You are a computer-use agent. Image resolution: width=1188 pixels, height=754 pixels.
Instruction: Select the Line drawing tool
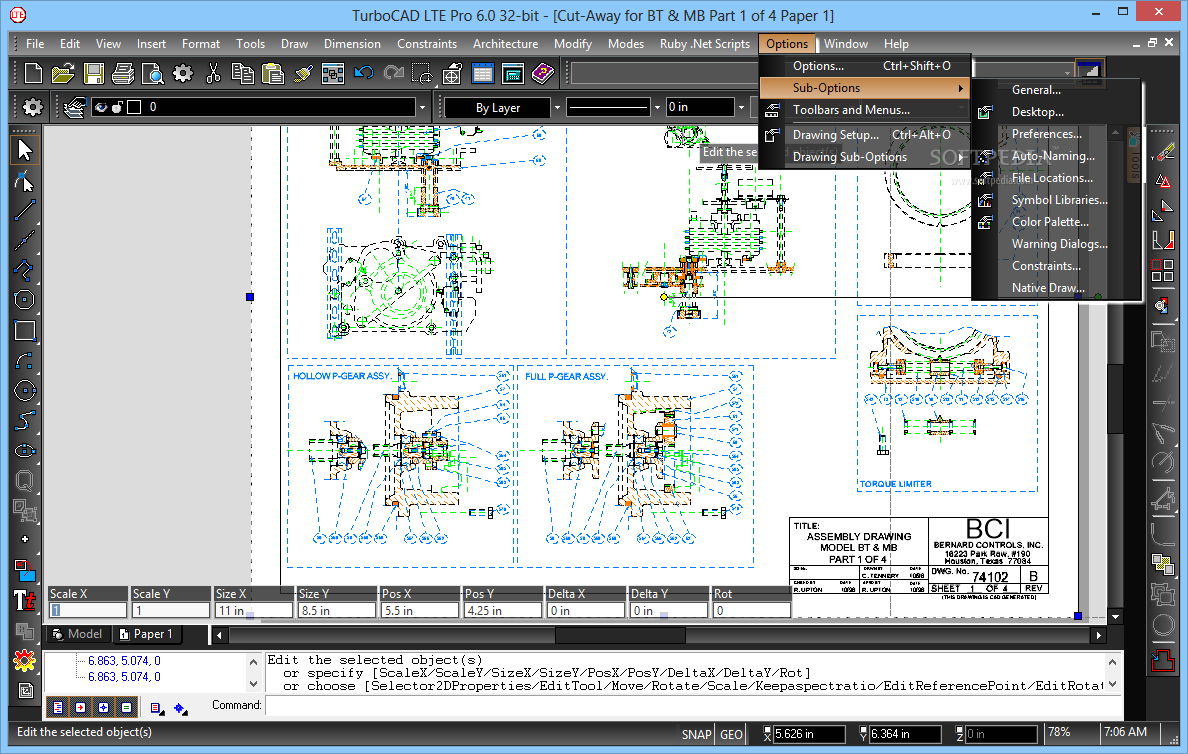pos(24,211)
